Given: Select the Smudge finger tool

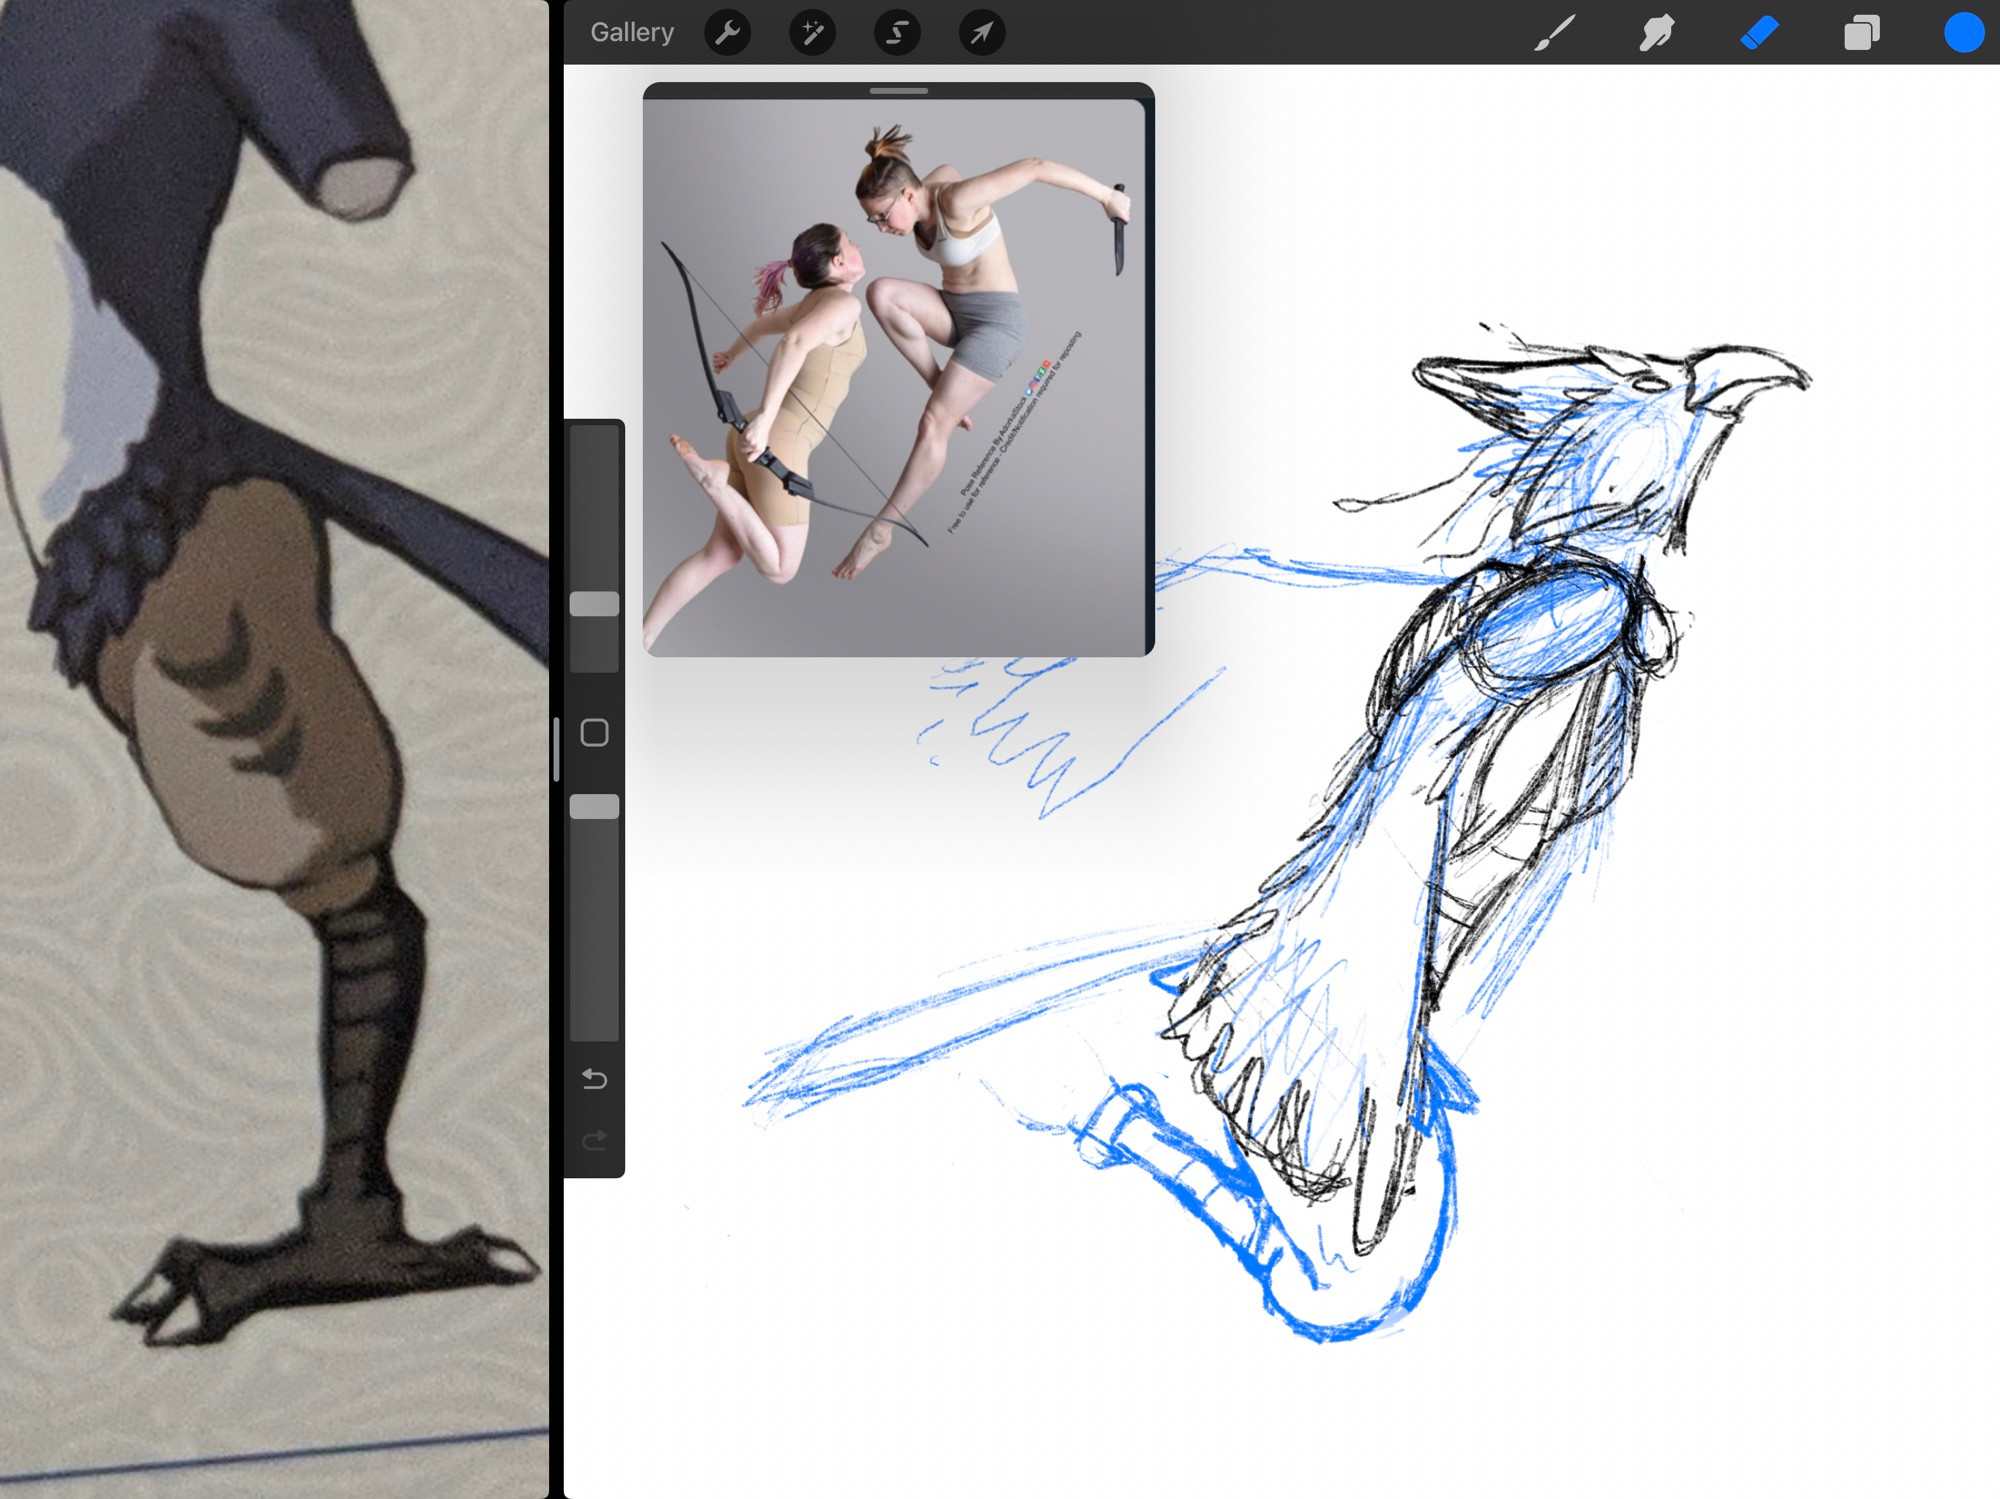Looking at the screenshot, I should (1657, 33).
